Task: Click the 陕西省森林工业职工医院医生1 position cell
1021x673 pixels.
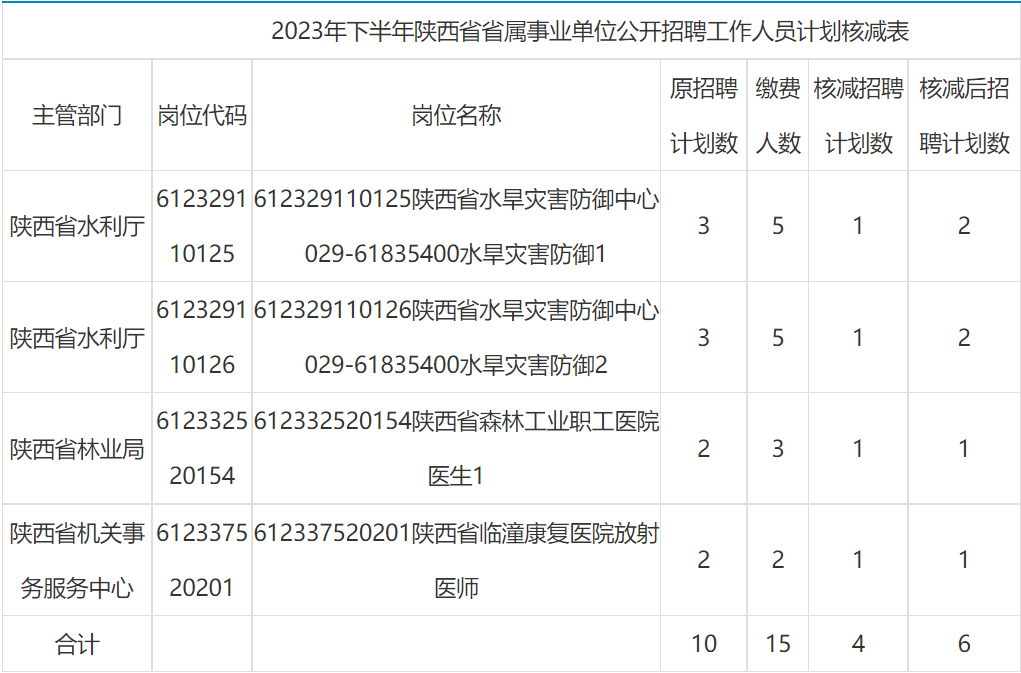Action: click(x=456, y=449)
